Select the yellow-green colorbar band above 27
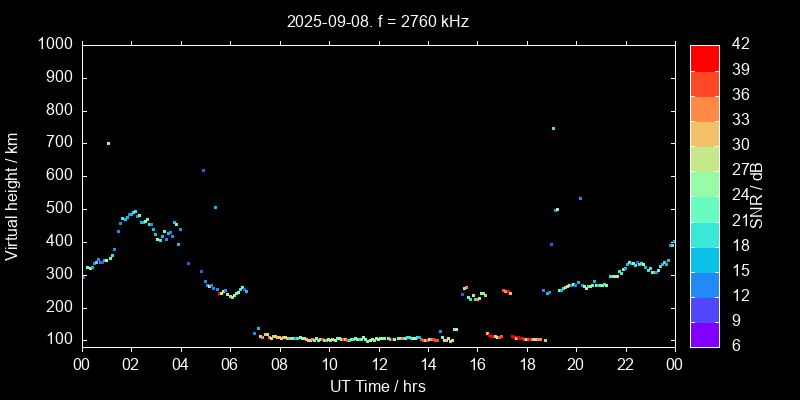 [704, 158]
